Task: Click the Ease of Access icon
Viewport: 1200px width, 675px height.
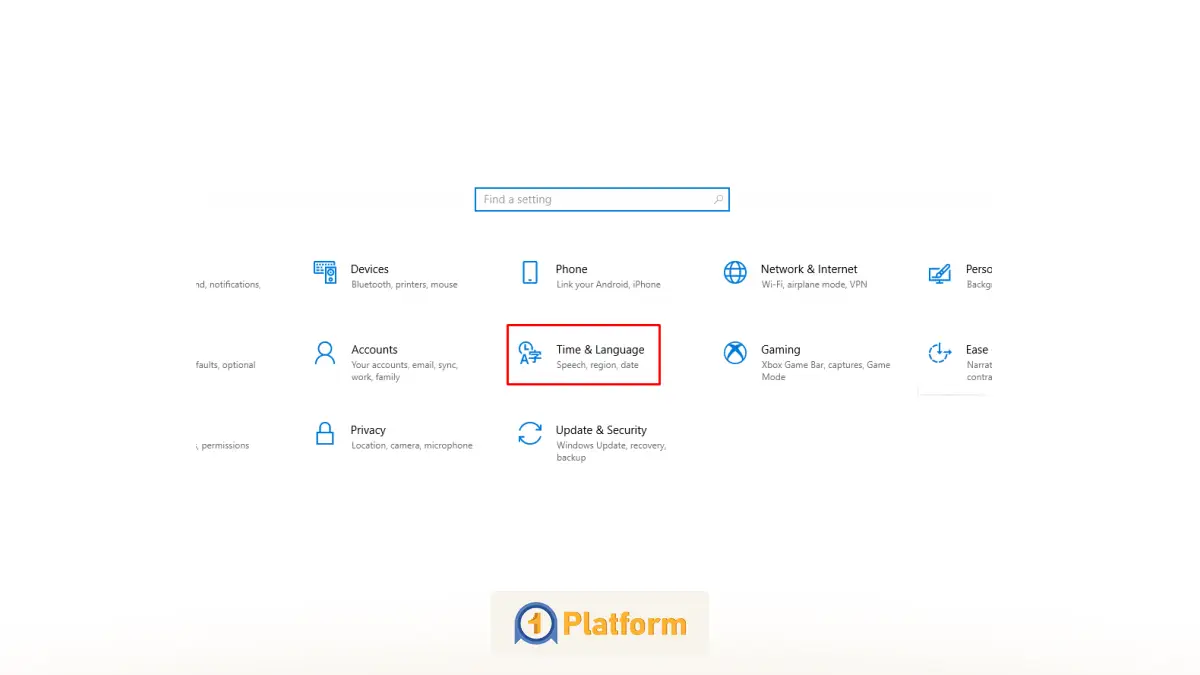Action: click(x=939, y=353)
